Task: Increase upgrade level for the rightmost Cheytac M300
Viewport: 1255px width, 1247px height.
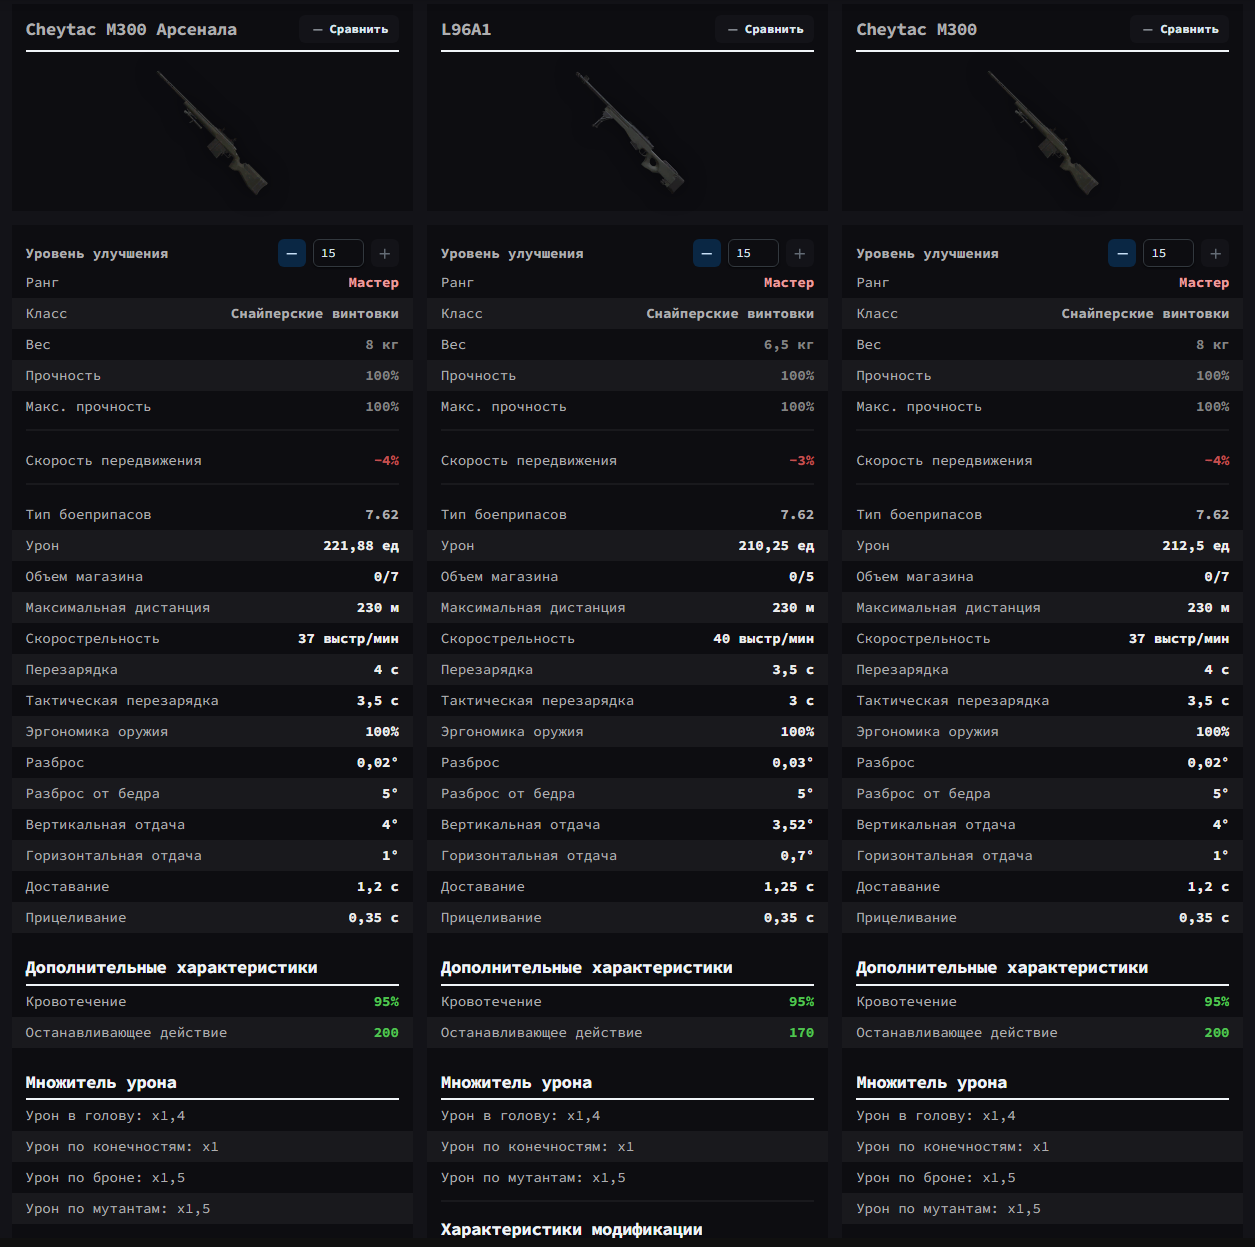Action: click(1215, 253)
